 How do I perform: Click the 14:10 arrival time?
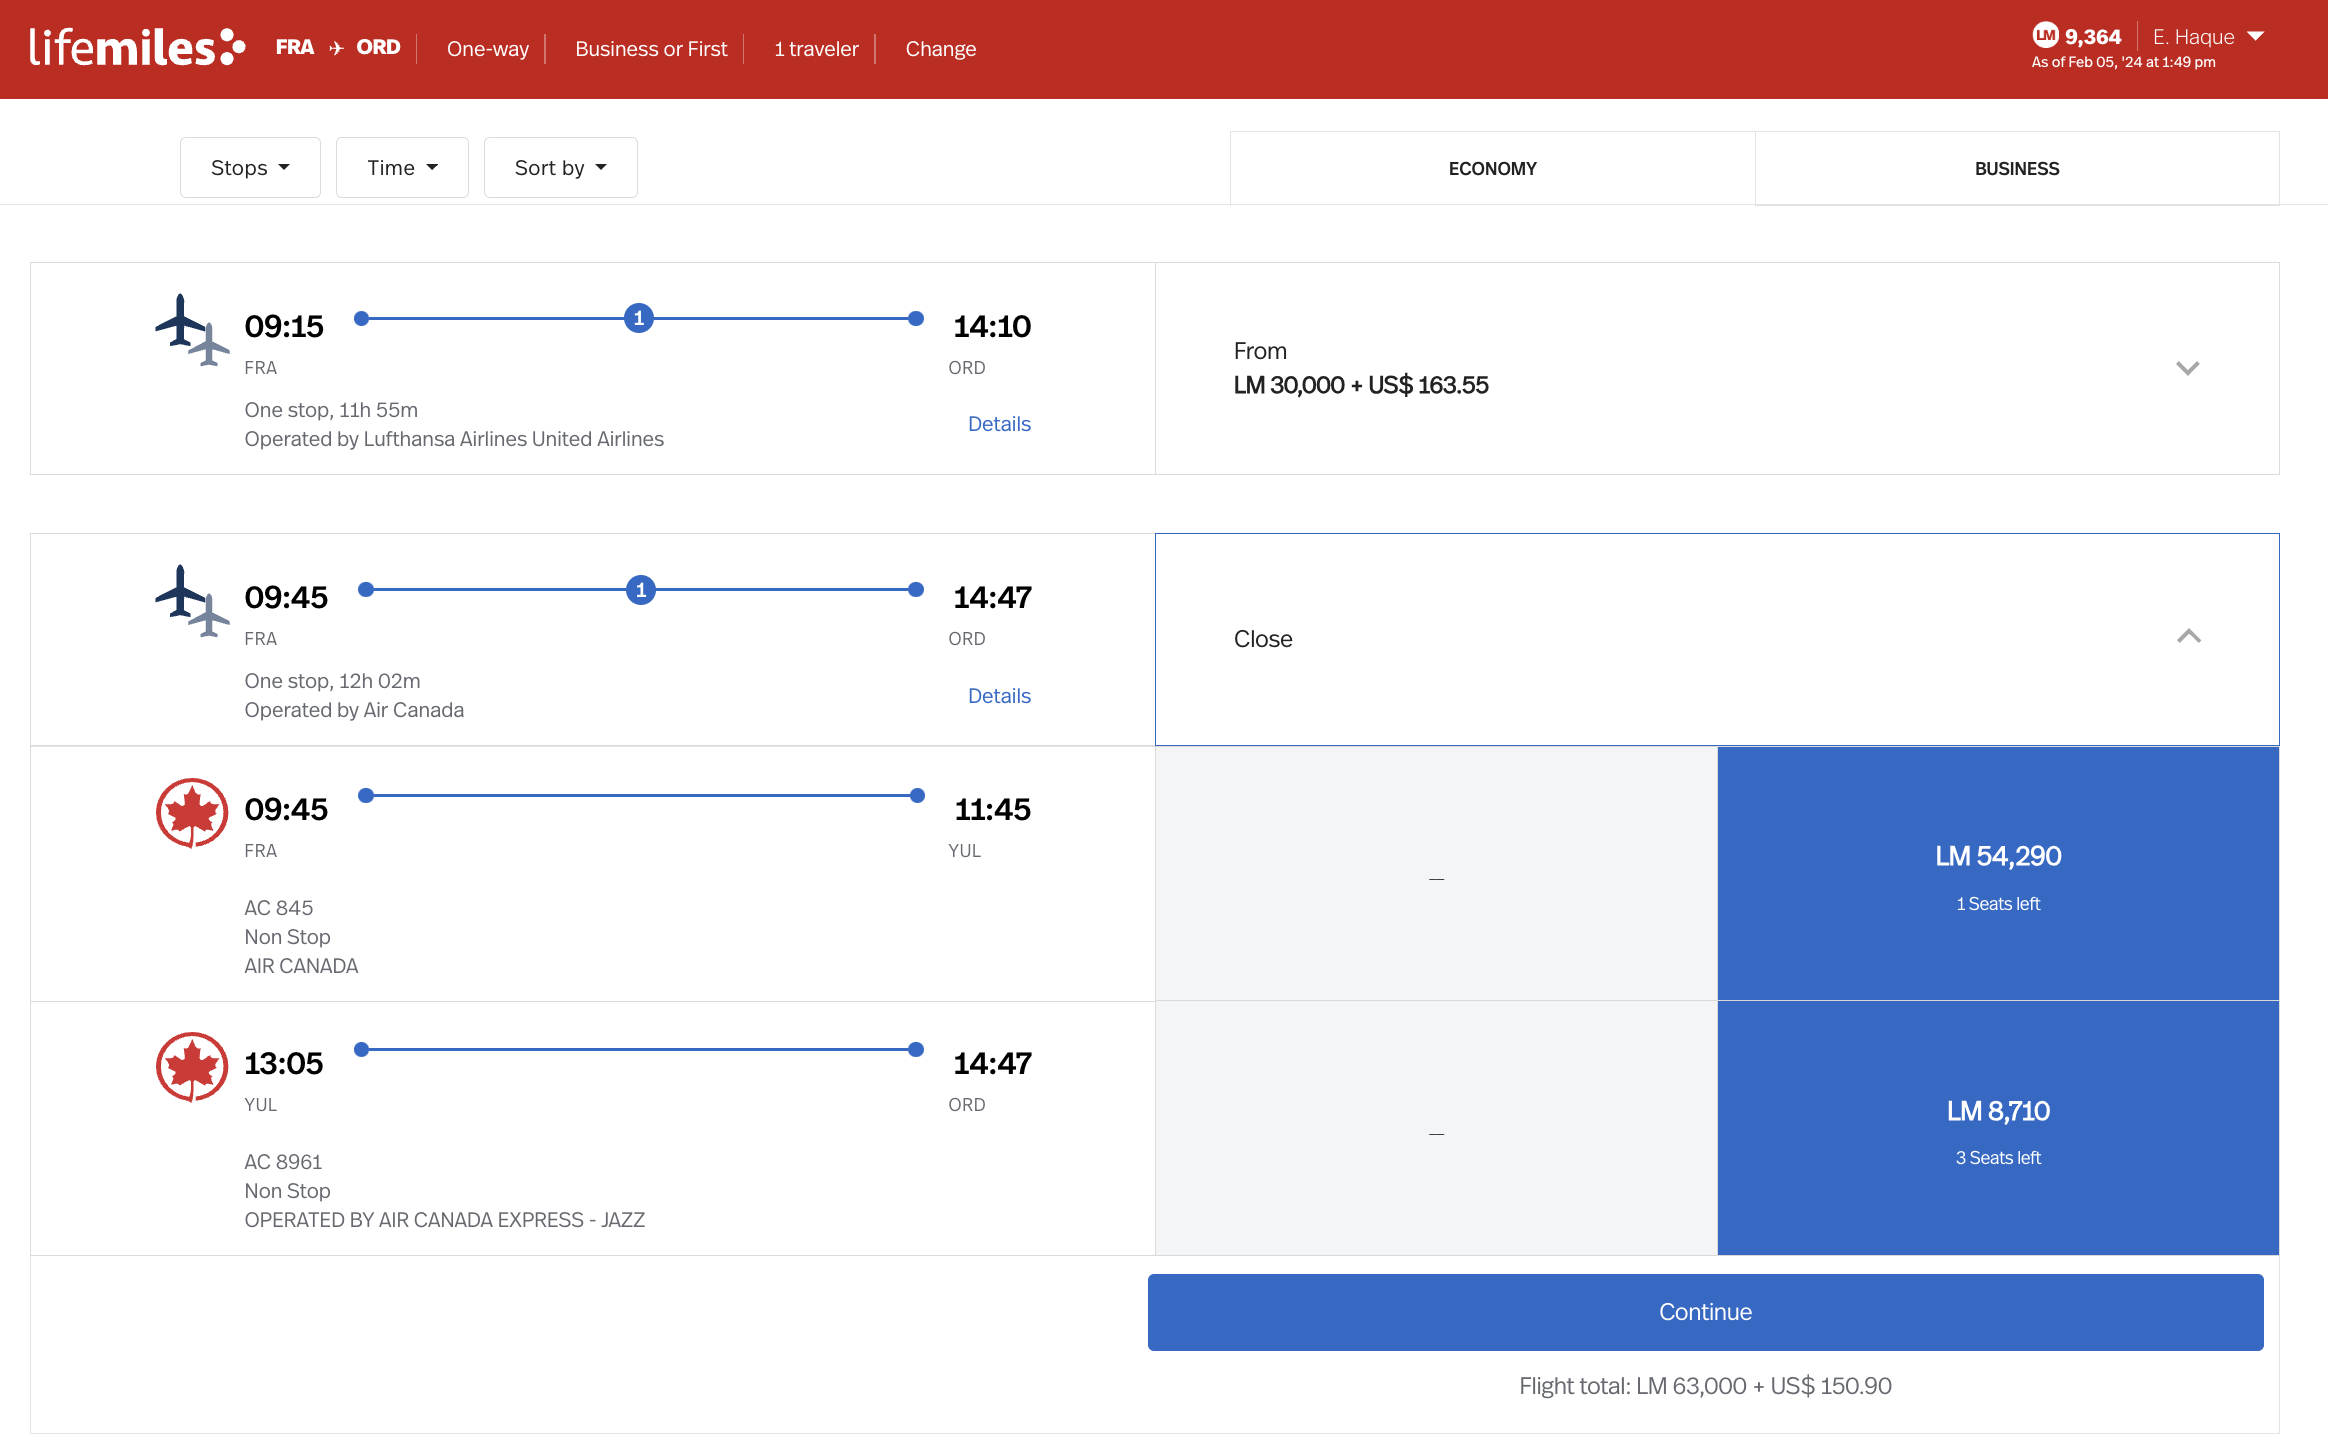pos(992,326)
